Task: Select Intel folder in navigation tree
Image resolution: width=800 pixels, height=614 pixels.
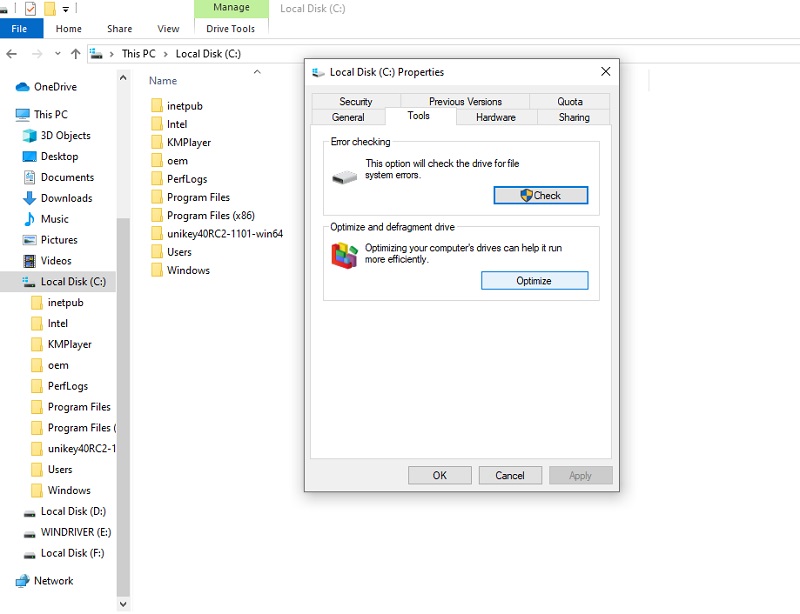Action: [58, 324]
